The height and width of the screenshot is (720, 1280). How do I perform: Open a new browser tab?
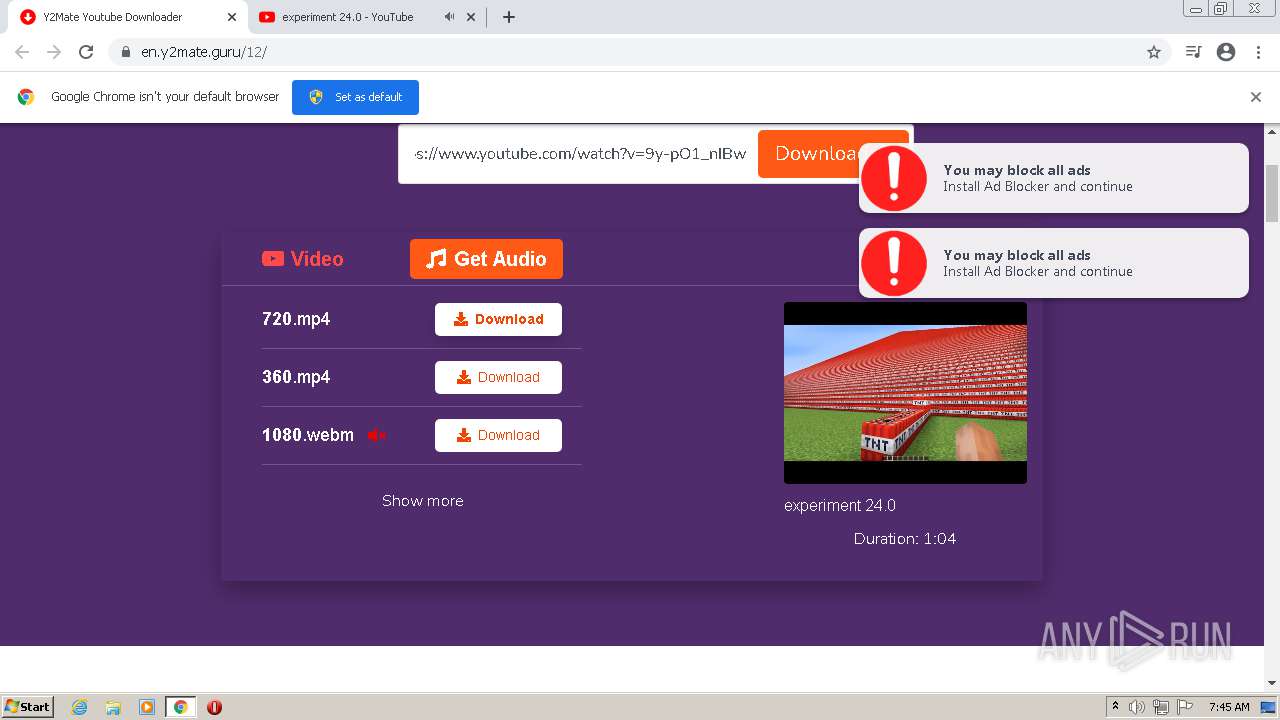coord(509,17)
